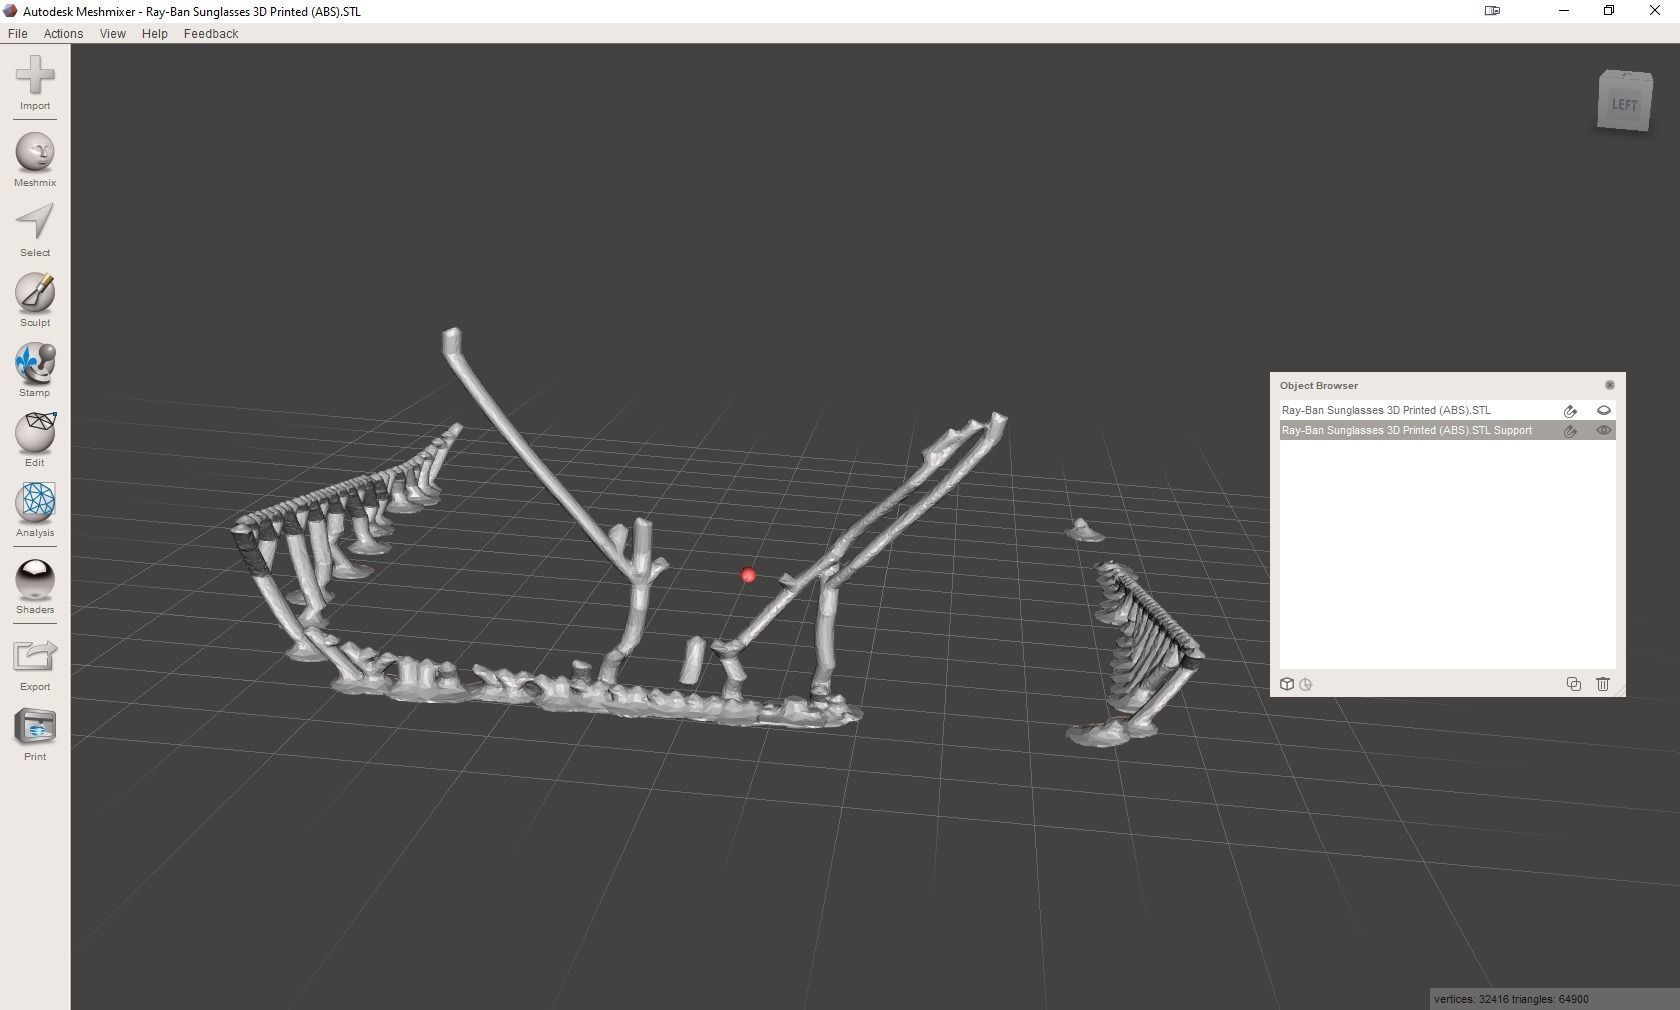1680x1010 pixels.
Task: Select the Ray-Ban Sunglasses .STL object row
Action: pos(1447,410)
